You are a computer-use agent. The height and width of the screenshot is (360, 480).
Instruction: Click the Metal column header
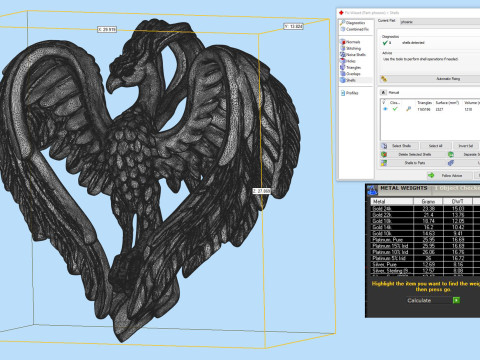(392, 201)
